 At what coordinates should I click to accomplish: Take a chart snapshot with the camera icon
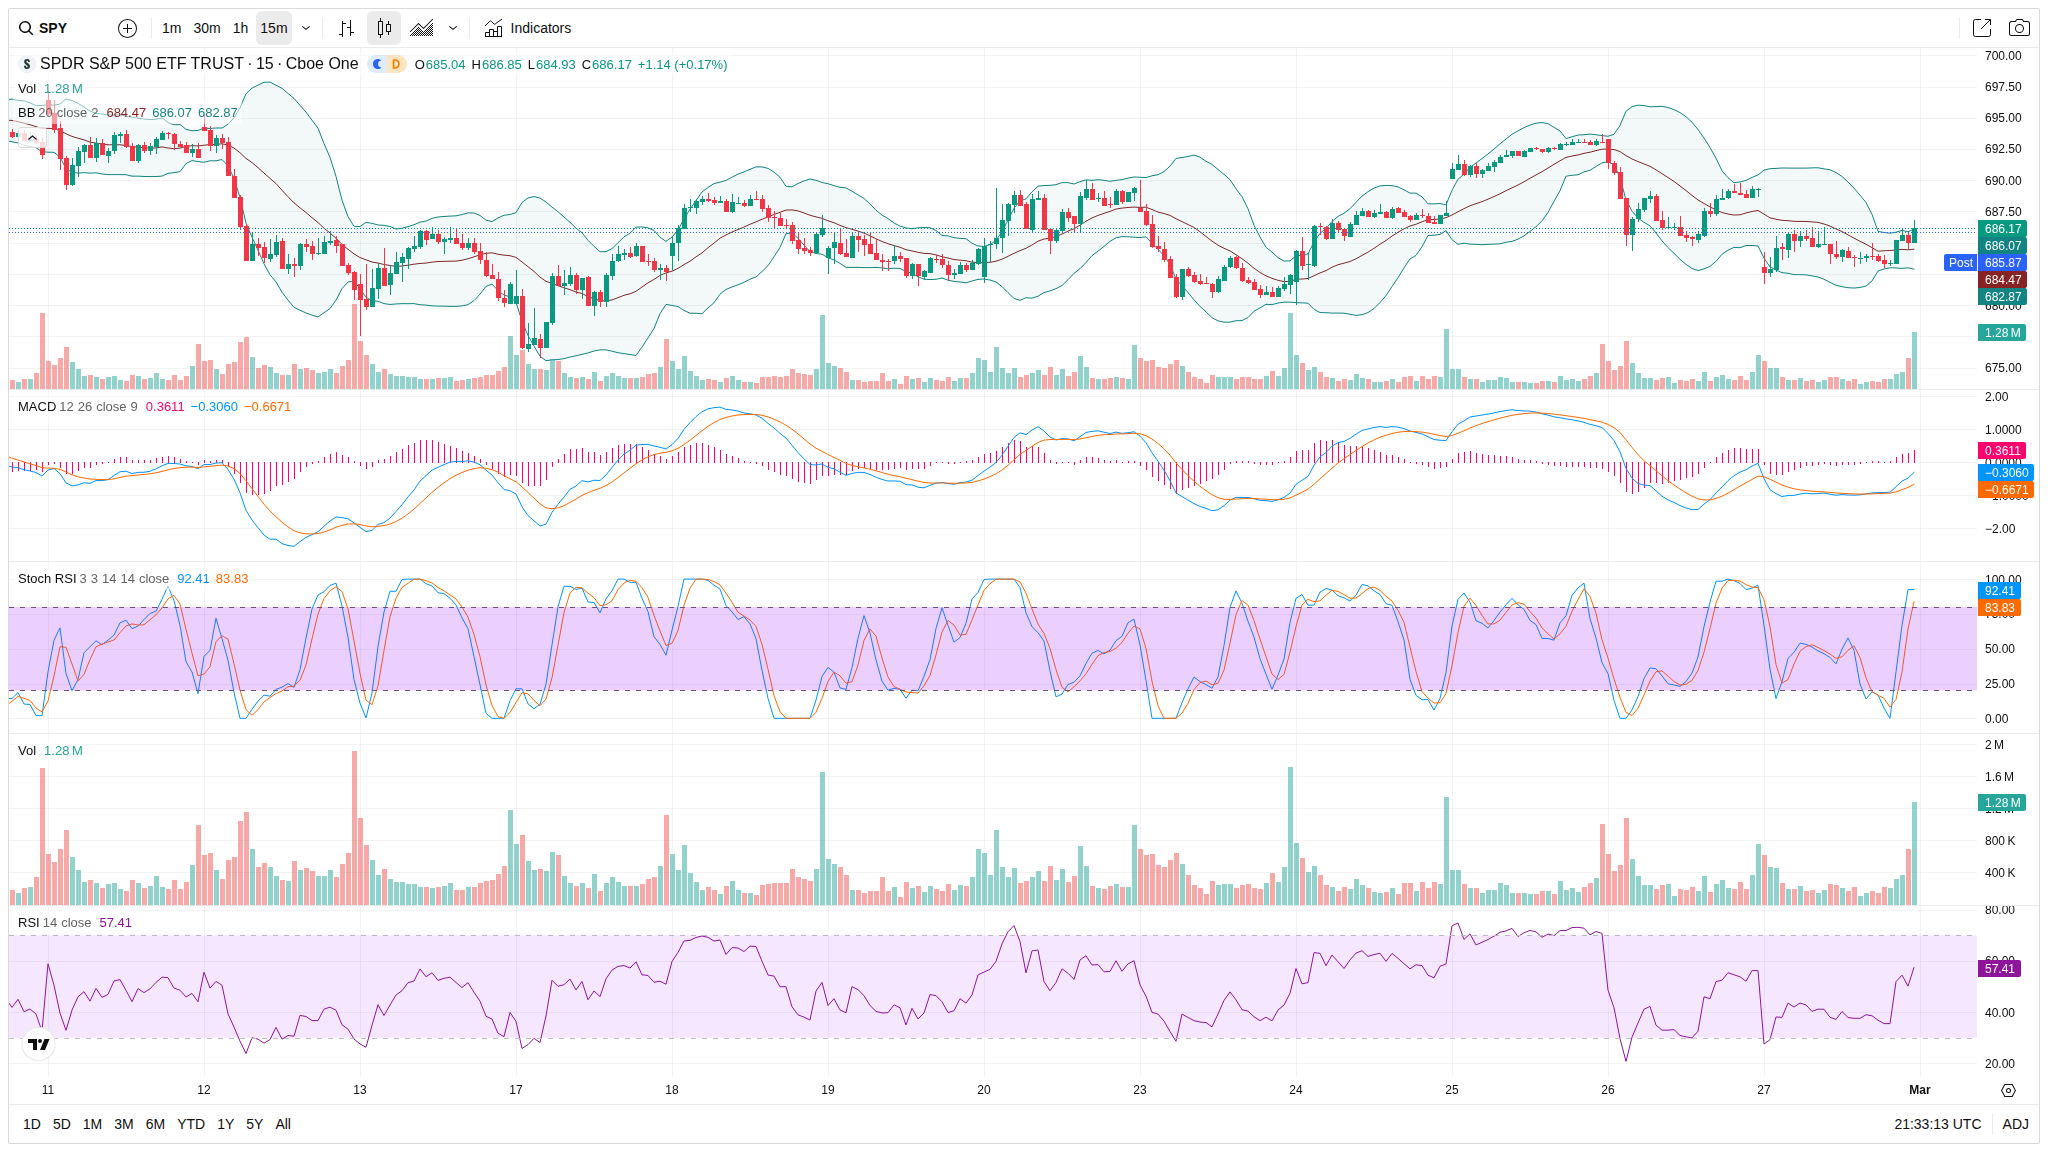click(2019, 28)
